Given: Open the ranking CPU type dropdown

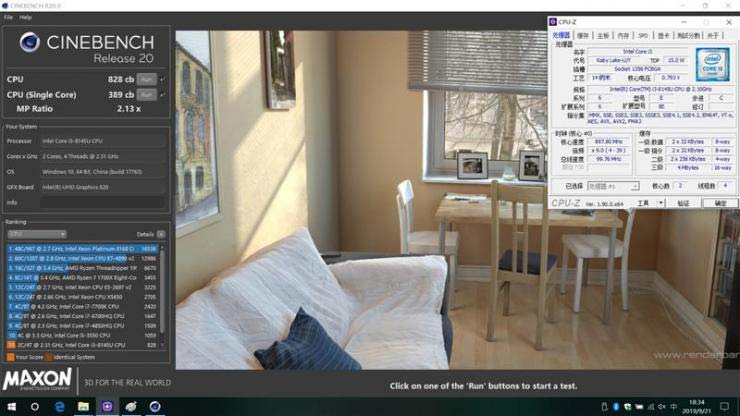Looking at the screenshot, I should 37,234.
